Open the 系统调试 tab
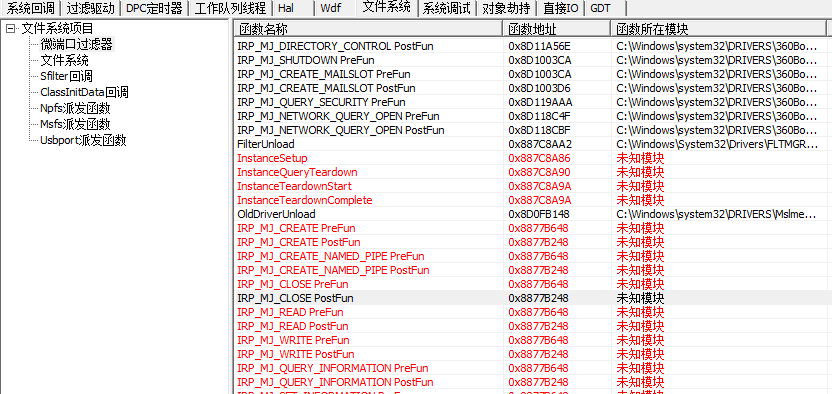Image resolution: width=832 pixels, height=394 pixels. 447,8
